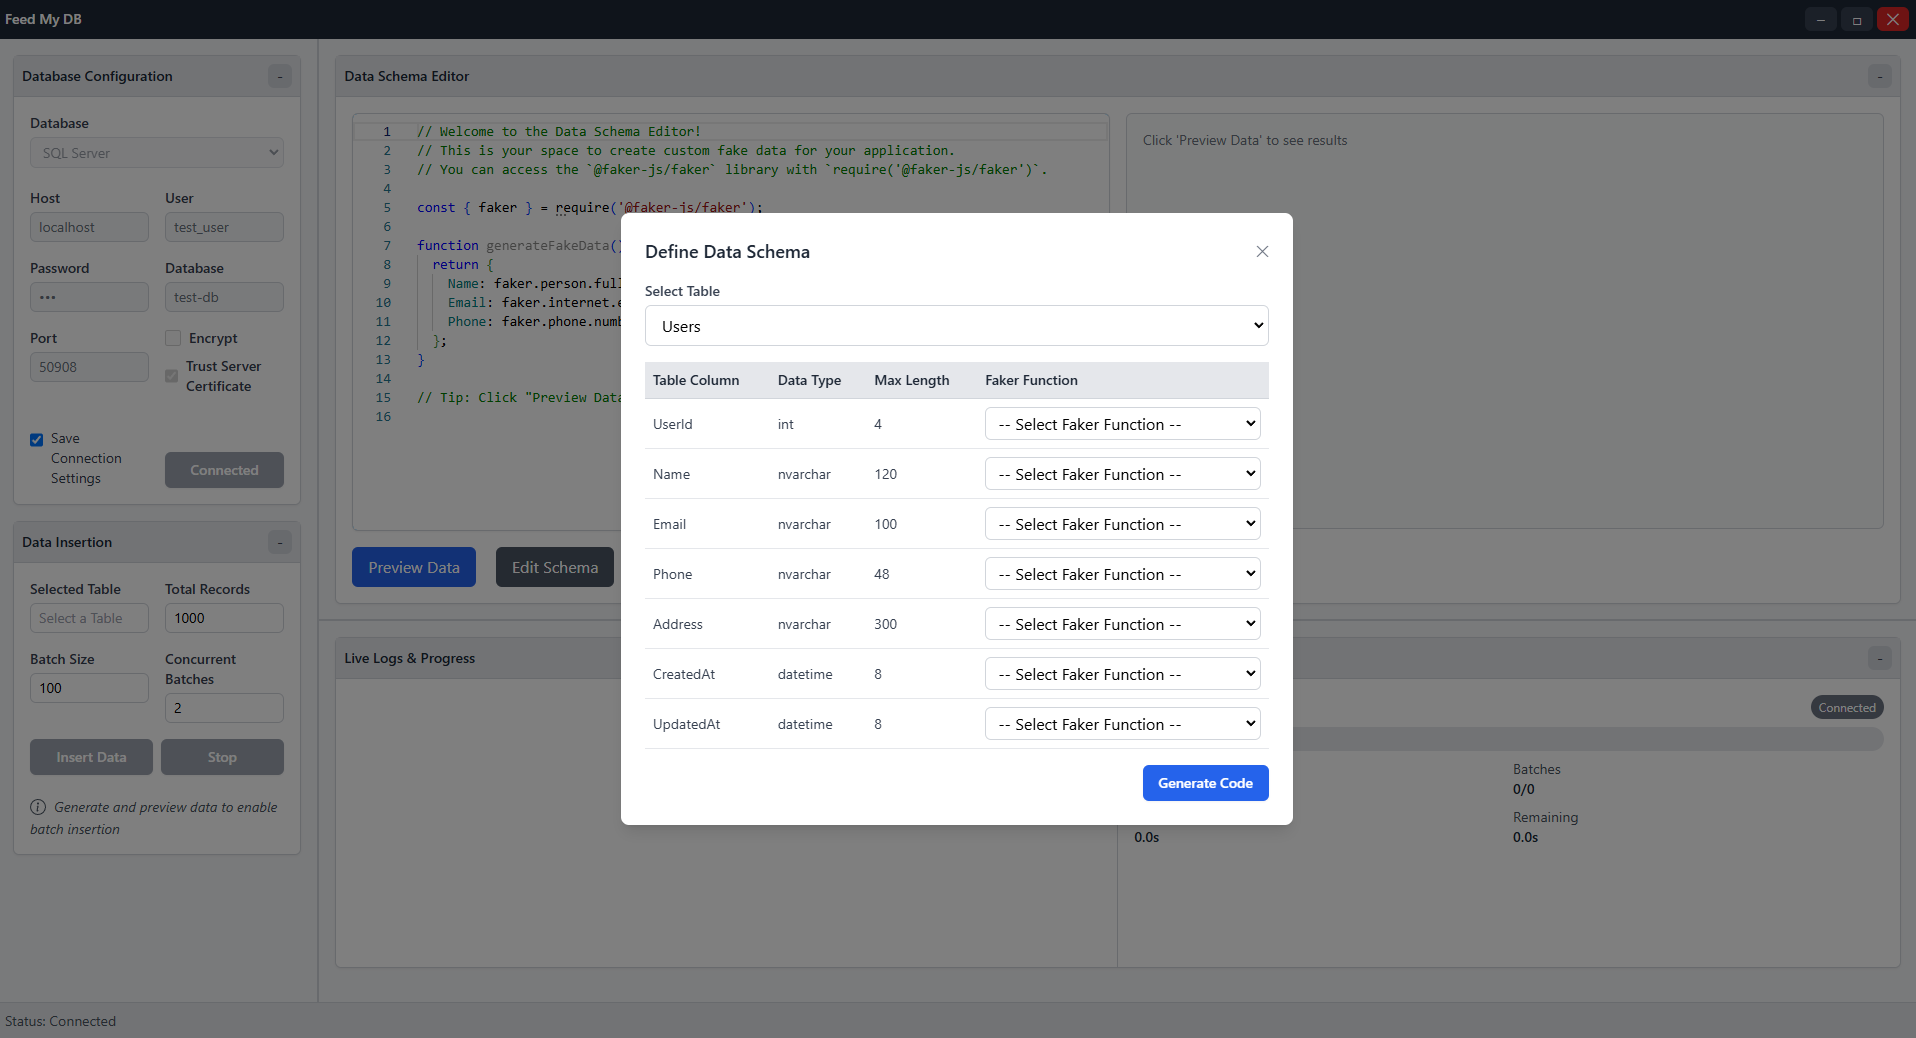Open the Select Table dropdown showing Users
Image resolution: width=1916 pixels, height=1038 pixels.
(957, 326)
